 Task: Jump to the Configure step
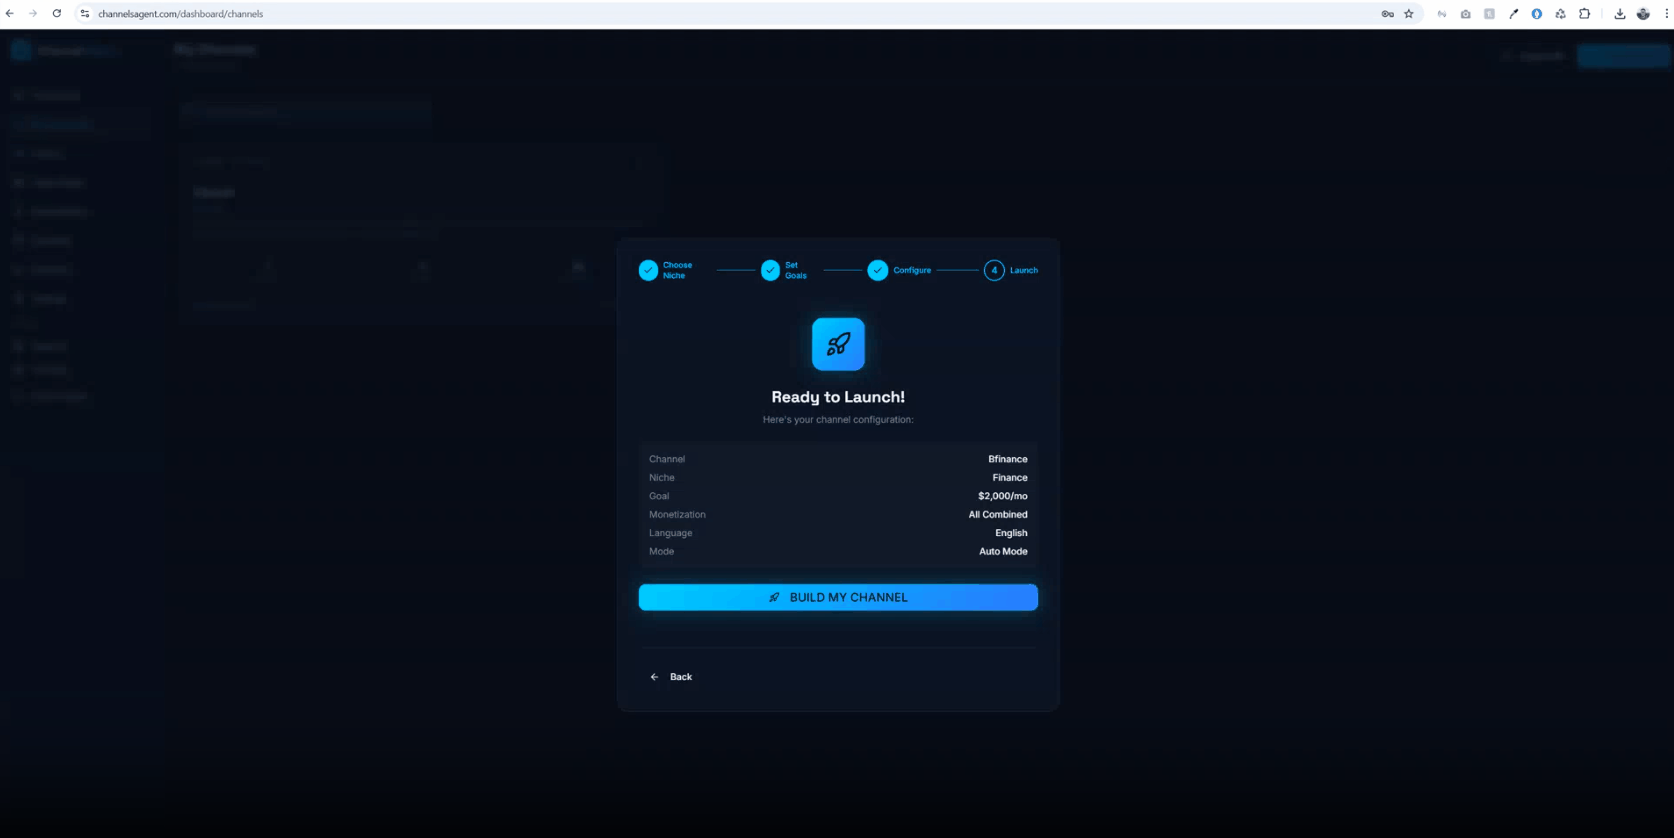coord(878,270)
